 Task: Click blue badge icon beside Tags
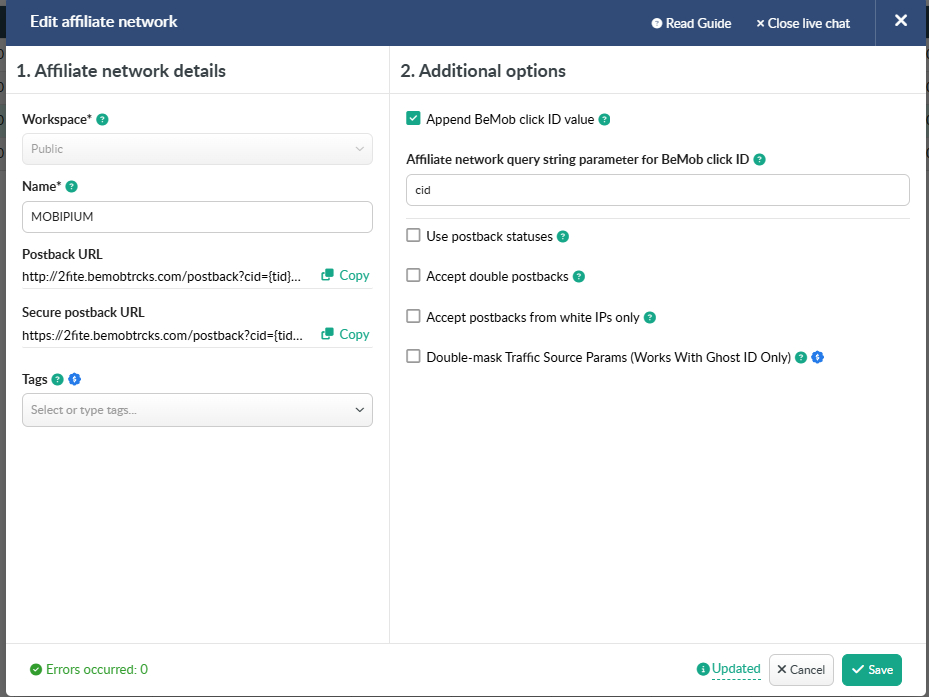coord(74,380)
